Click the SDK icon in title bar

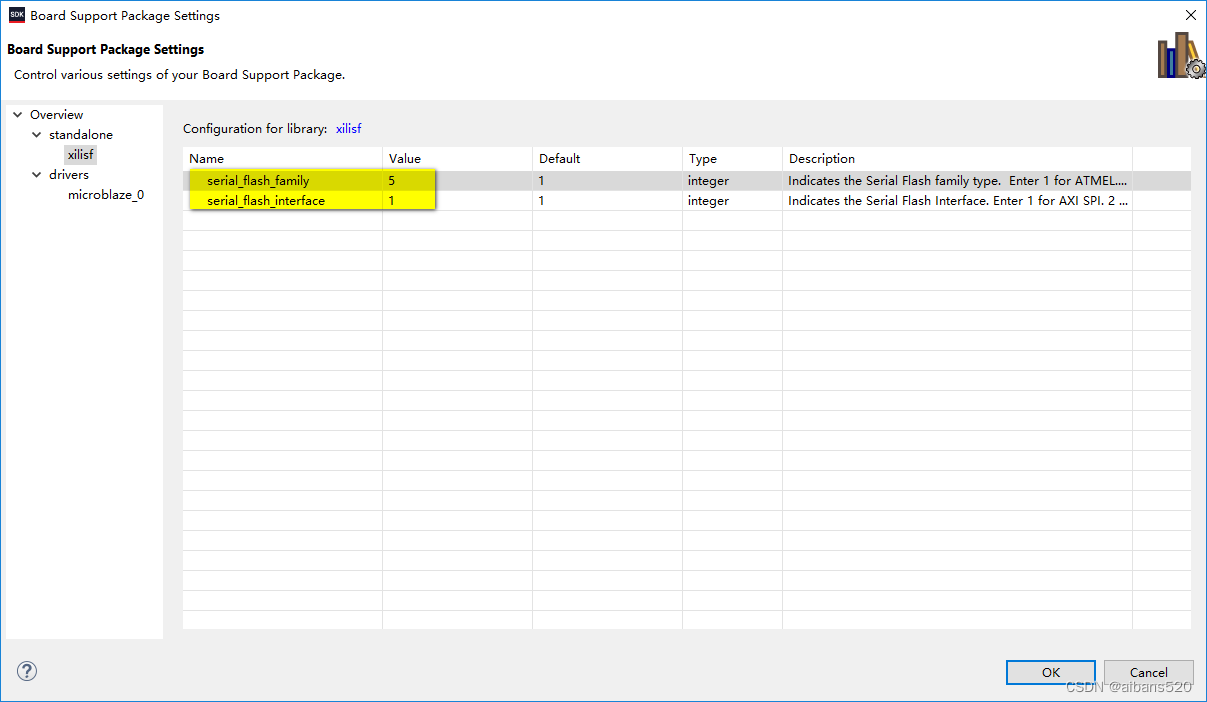pyautogui.click(x=15, y=15)
